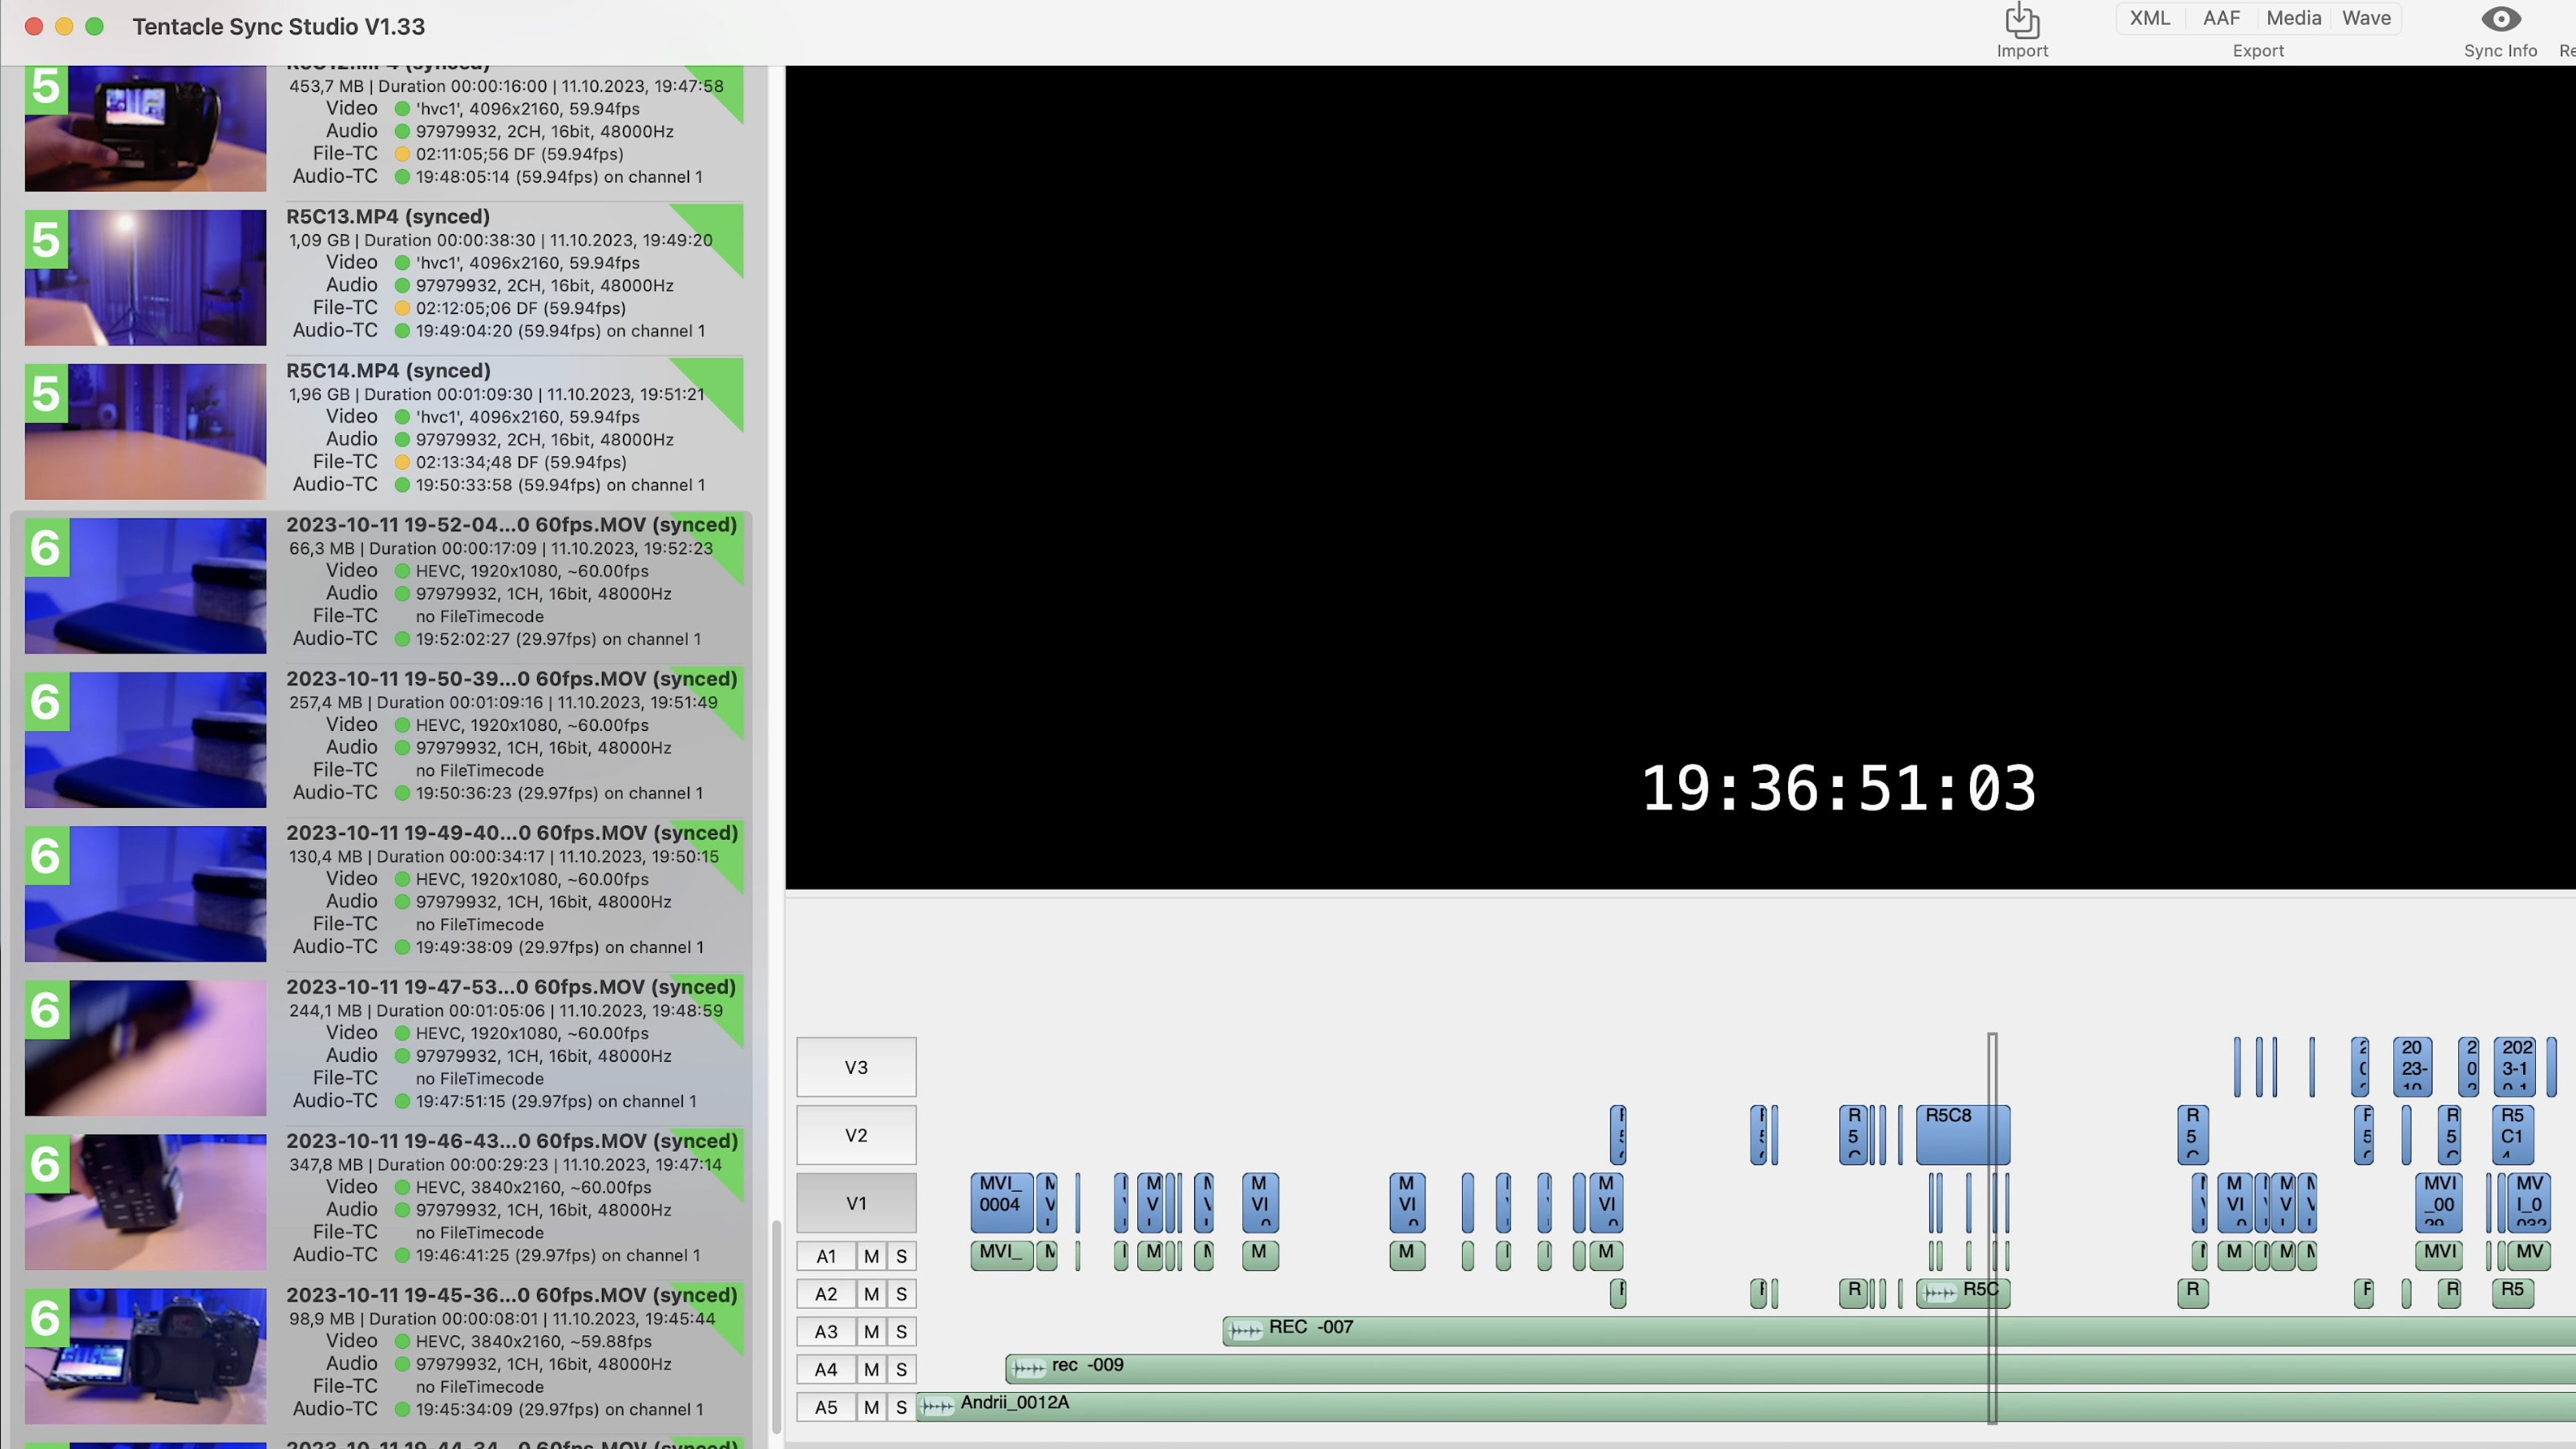Select AAF export format tab
This screenshot has width=2576, height=1449.
pos(2219,18)
